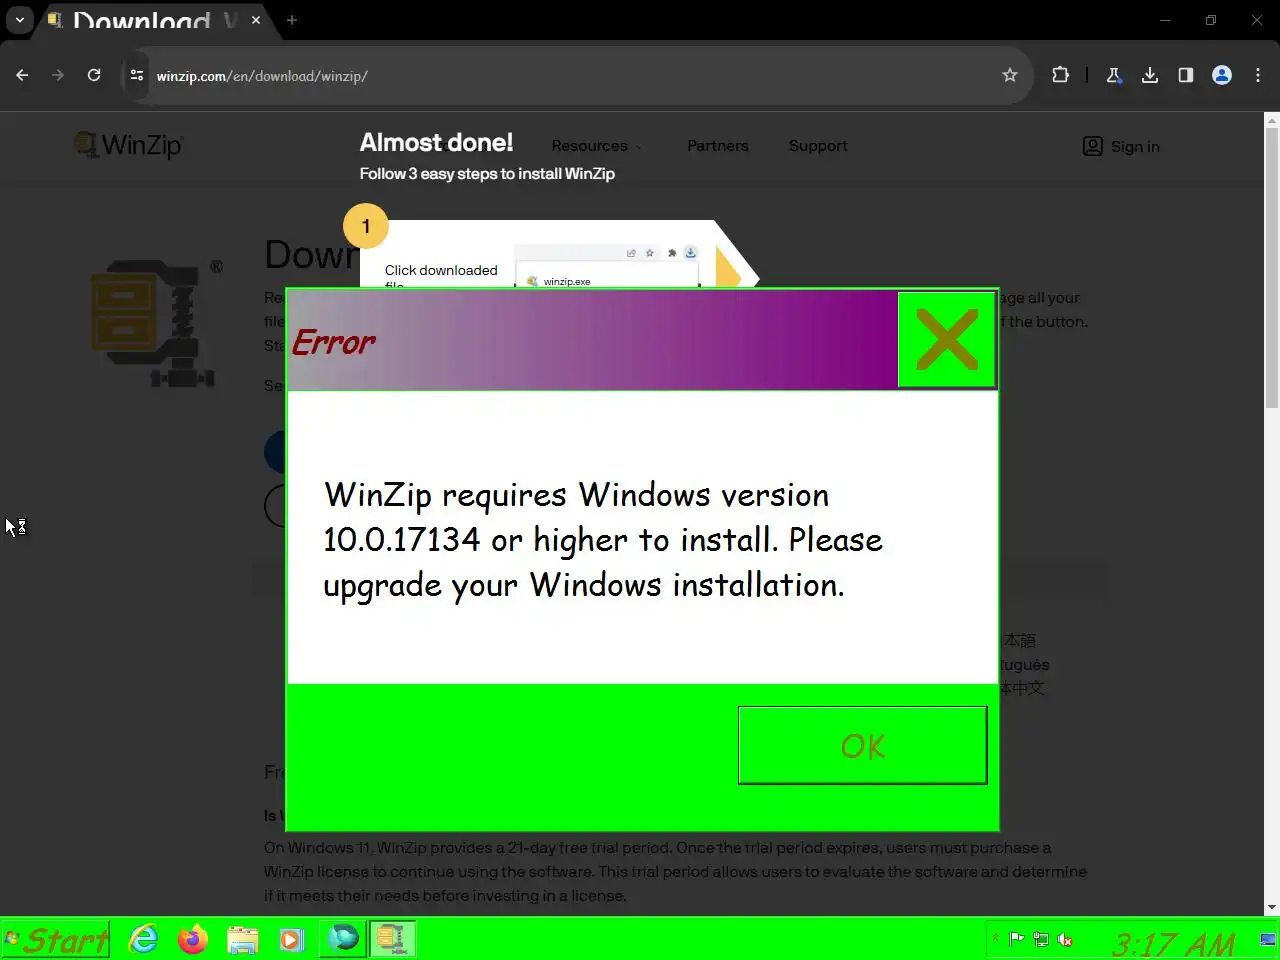Click OK in the Error dialog
The image size is (1280, 960).
coord(862,746)
